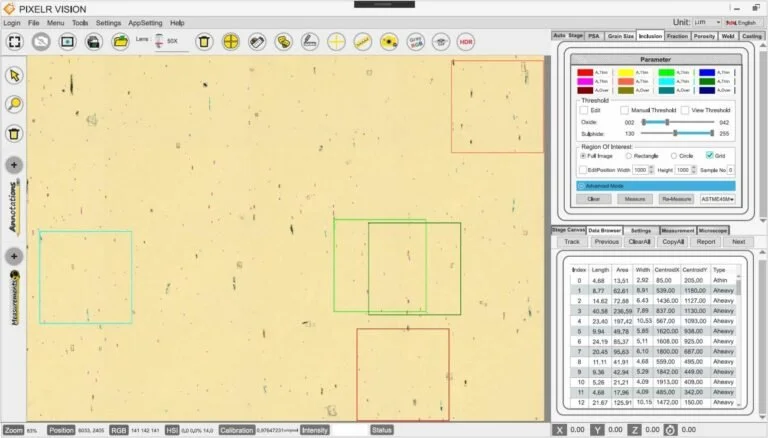Click the Sample No input field
This screenshot has width=768, height=438.
pos(730,170)
